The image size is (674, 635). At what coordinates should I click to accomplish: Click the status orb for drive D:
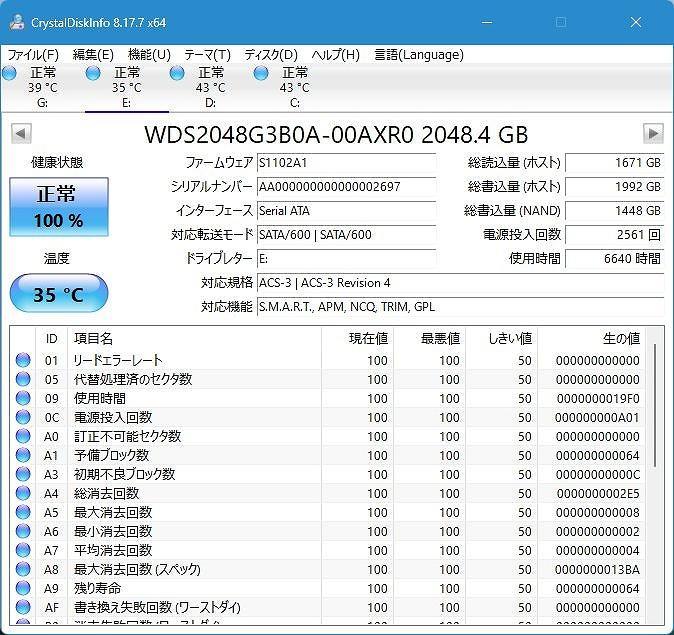click(x=177, y=74)
